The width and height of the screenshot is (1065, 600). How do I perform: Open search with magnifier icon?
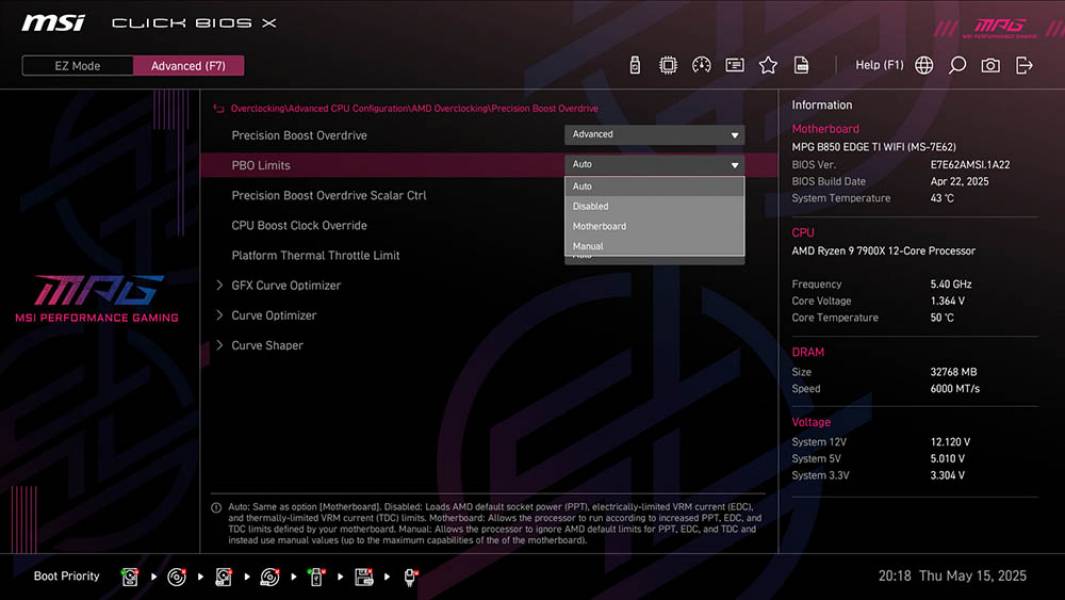click(x=957, y=65)
